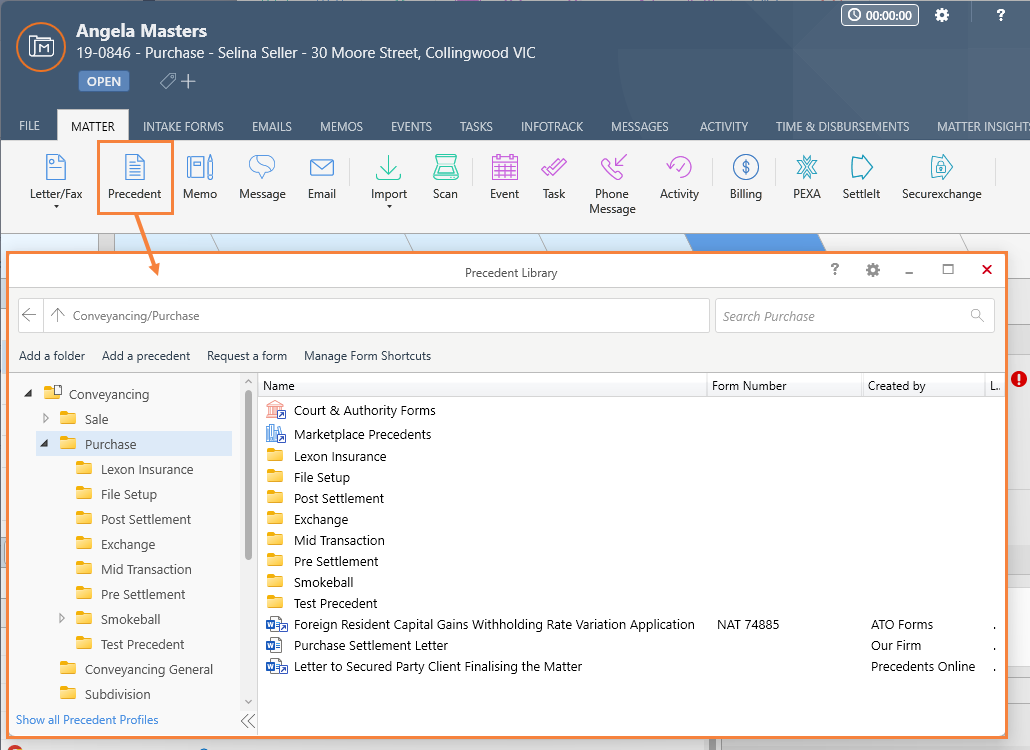This screenshot has height=750, width=1030.
Task: Select Lexon Insurance in the folder tree
Action: tap(147, 469)
